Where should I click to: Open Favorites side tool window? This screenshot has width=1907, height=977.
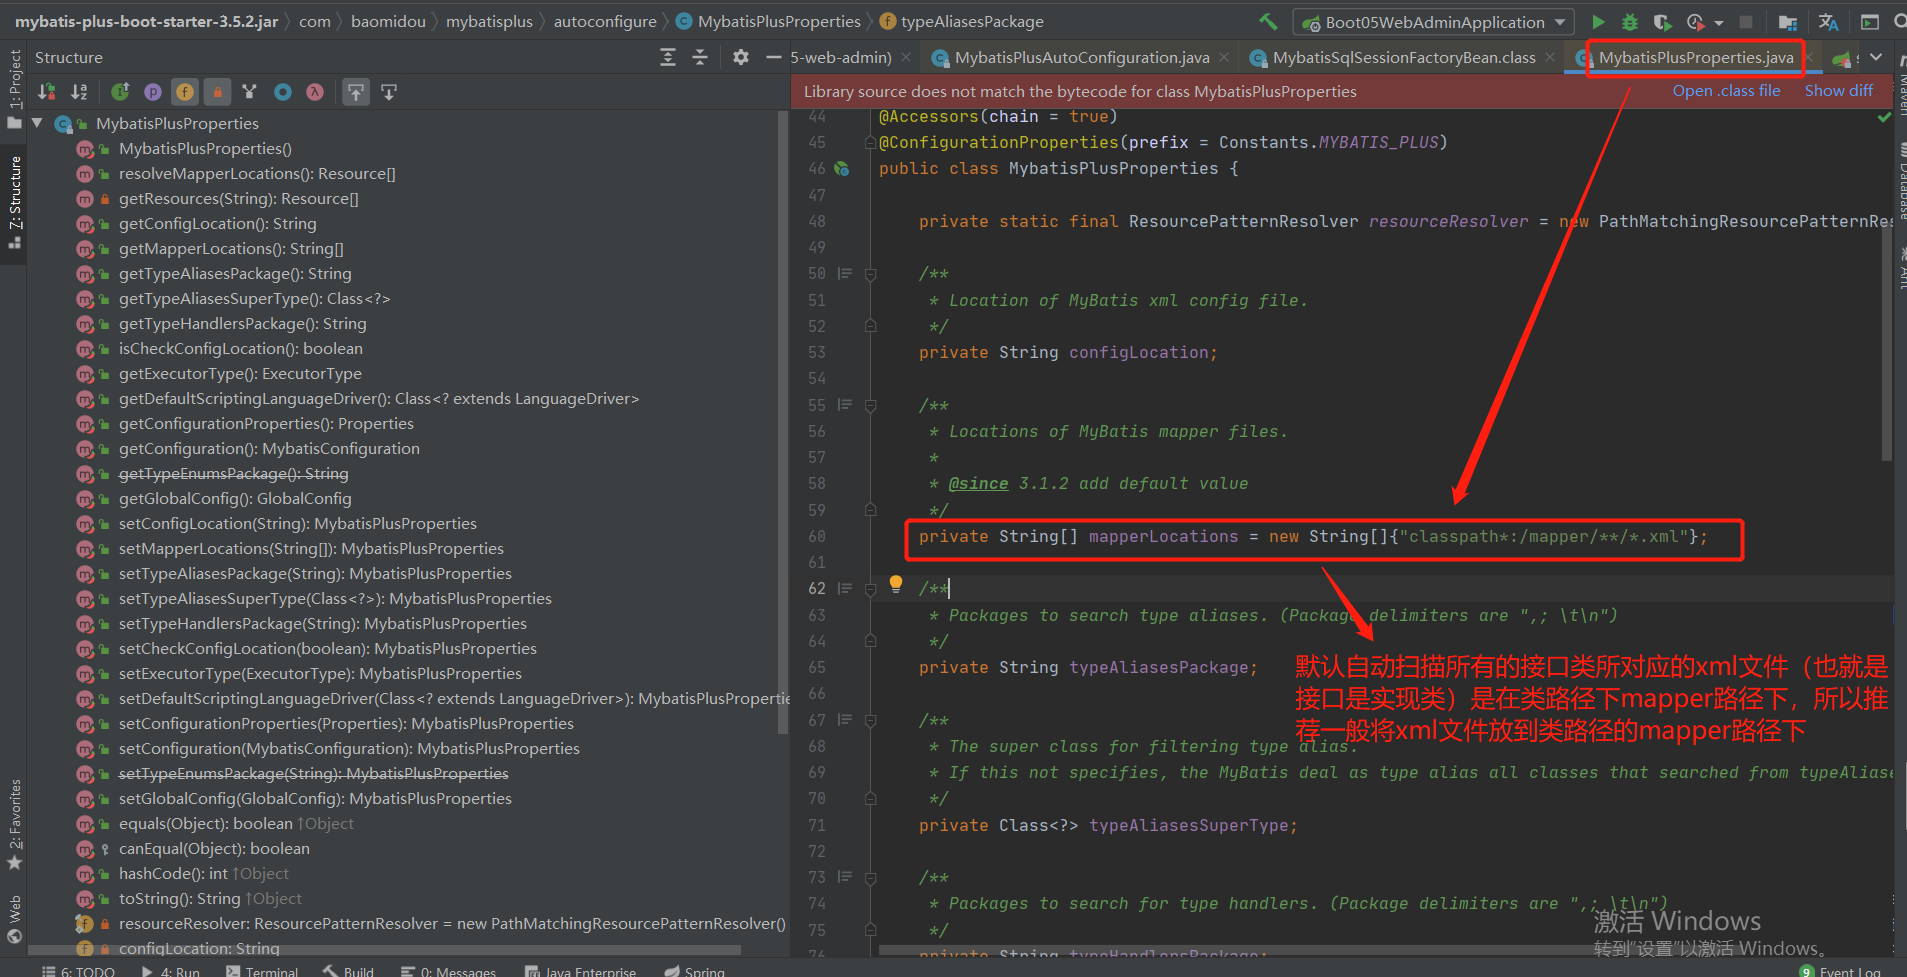pos(14,824)
